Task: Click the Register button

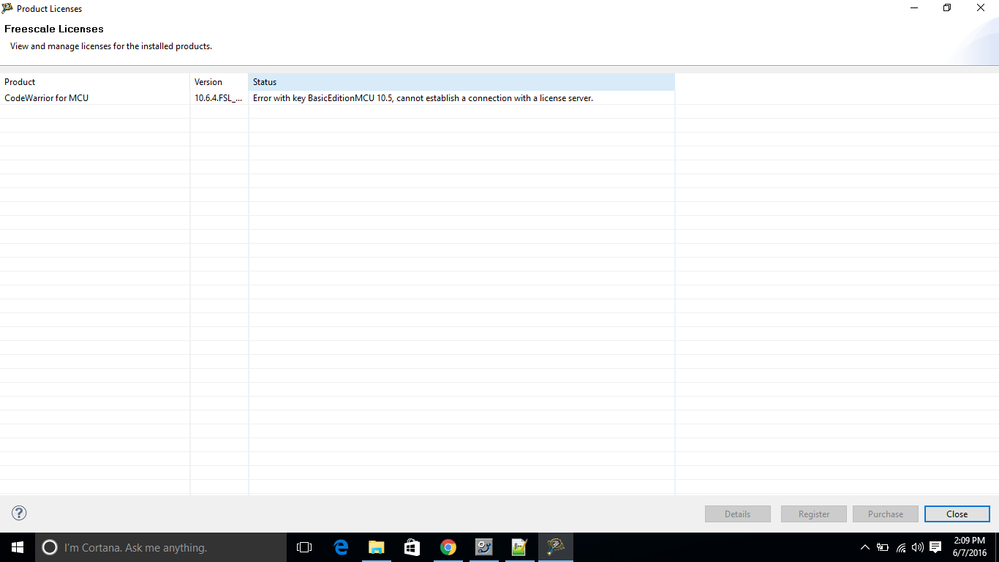Action: click(x=814, y=514)
